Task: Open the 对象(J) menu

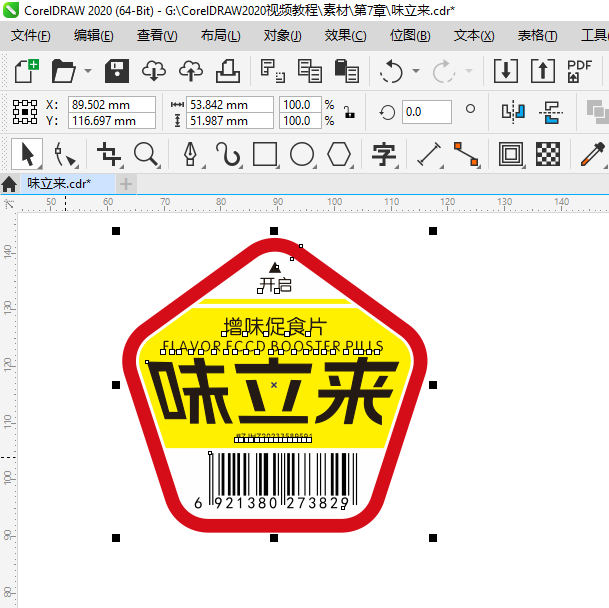Action: pyautogui.click(x=282, y=36)
